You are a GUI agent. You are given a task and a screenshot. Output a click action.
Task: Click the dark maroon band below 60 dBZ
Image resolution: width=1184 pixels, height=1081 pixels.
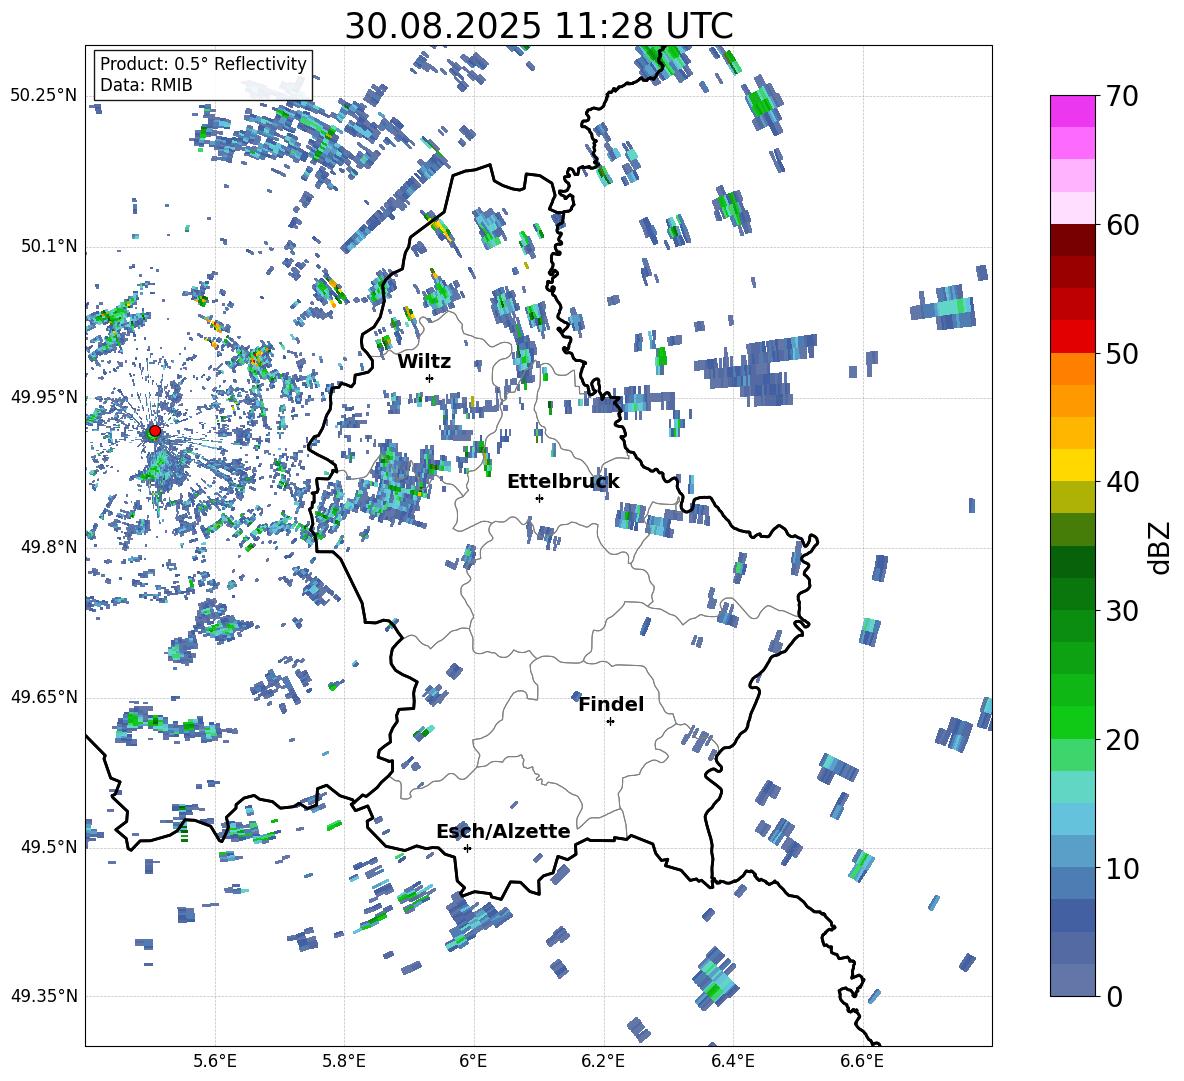coord(1072,240)
